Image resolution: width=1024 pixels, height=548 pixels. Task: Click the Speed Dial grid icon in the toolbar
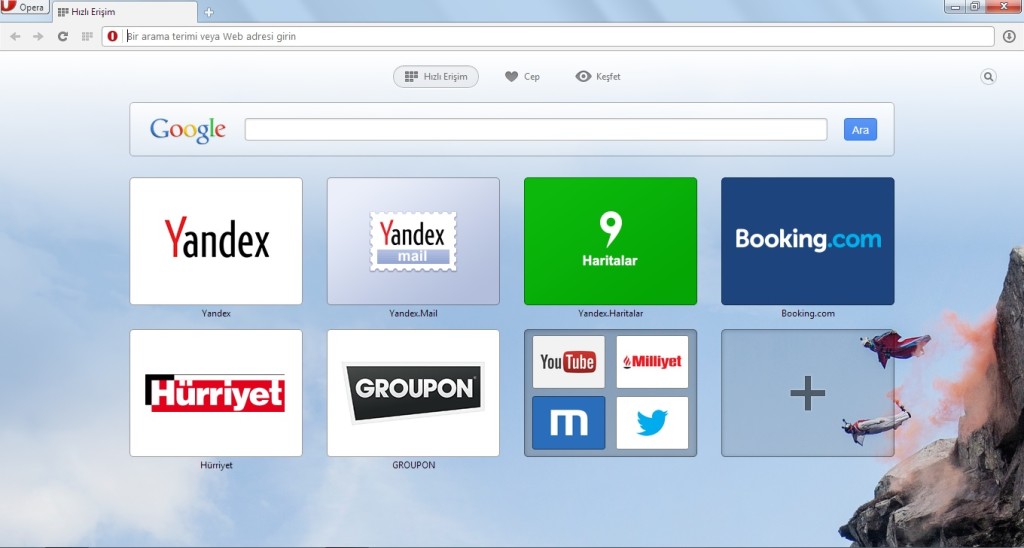pyautogui.click(x=87, y=37)
